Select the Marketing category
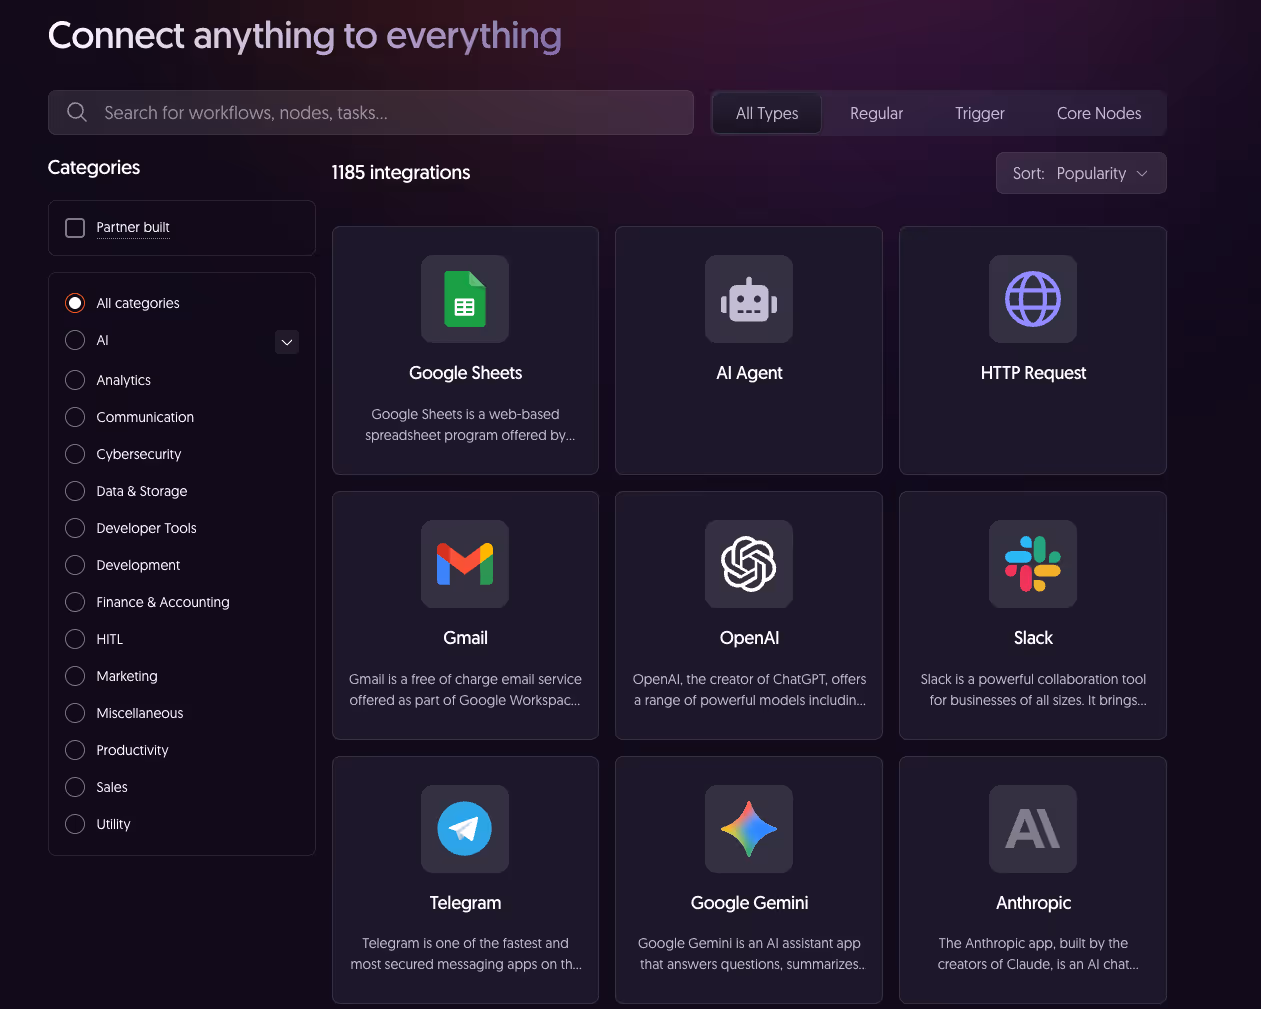The width and height of the screenshot is (1261, 1009). [75, 676]
